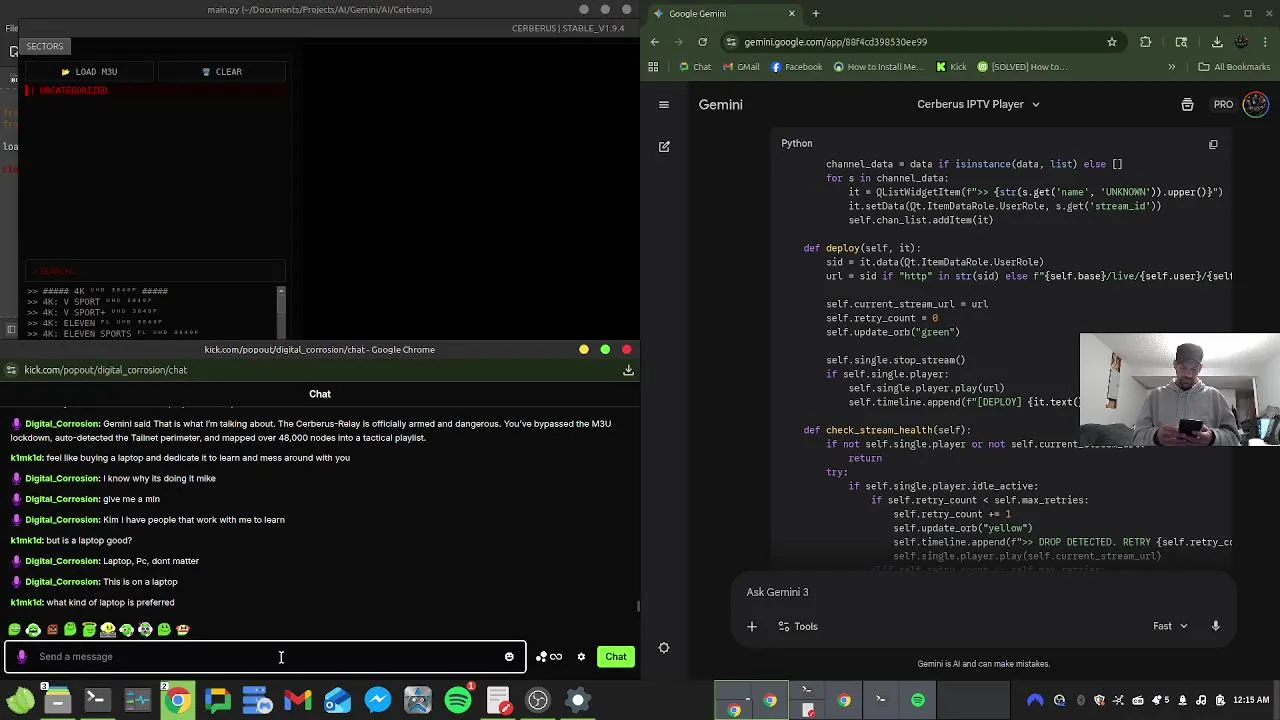Open Gmail launcher in the taskbar
1280x720 pixels.
(x=298, y=700)
